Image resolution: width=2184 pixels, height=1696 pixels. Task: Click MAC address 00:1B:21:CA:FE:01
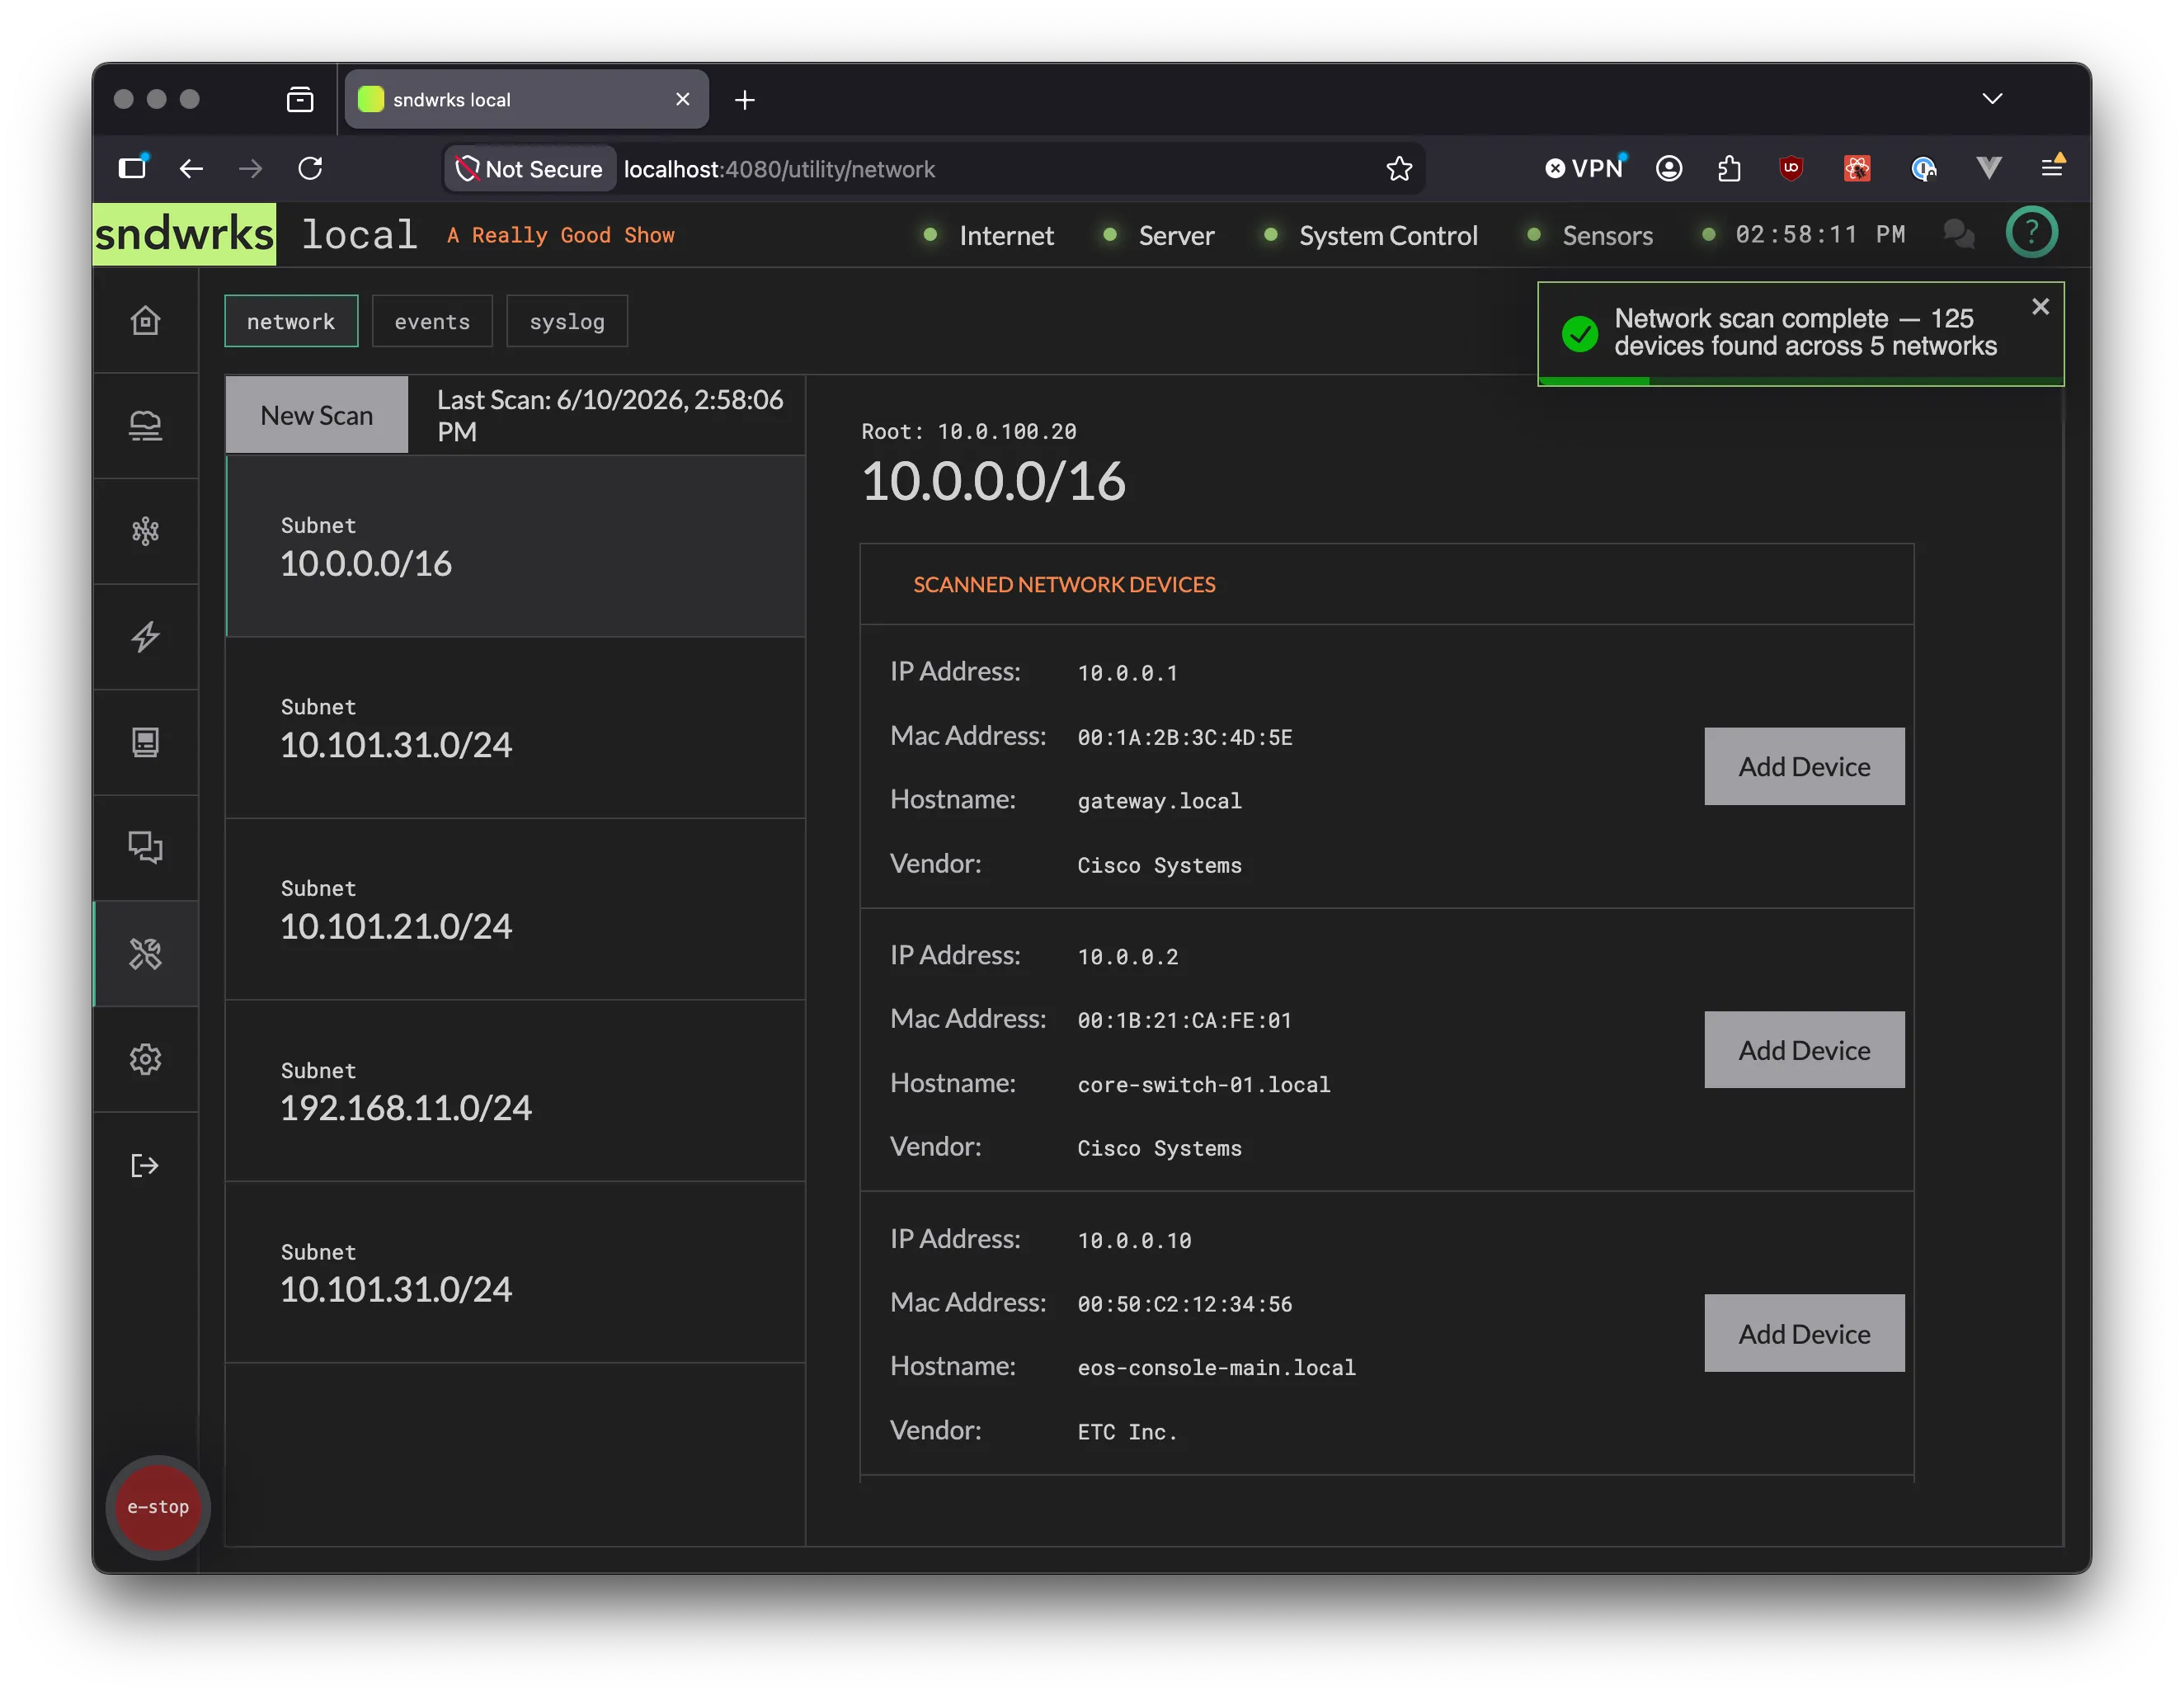(x=1185, y=1020)
